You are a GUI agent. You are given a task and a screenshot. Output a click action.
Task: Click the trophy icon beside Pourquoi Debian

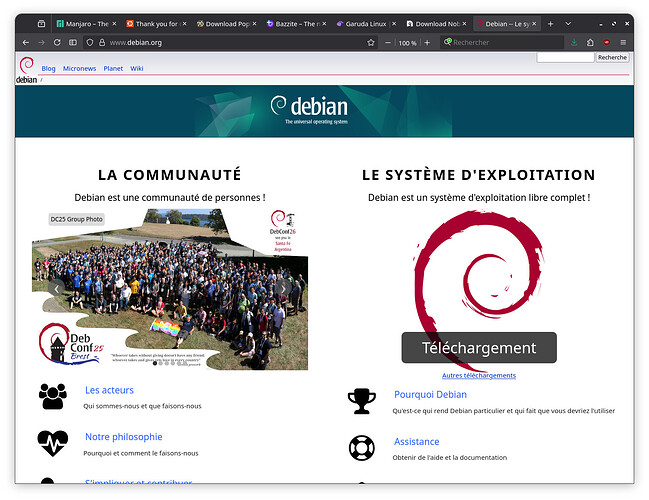pos(361,401)
